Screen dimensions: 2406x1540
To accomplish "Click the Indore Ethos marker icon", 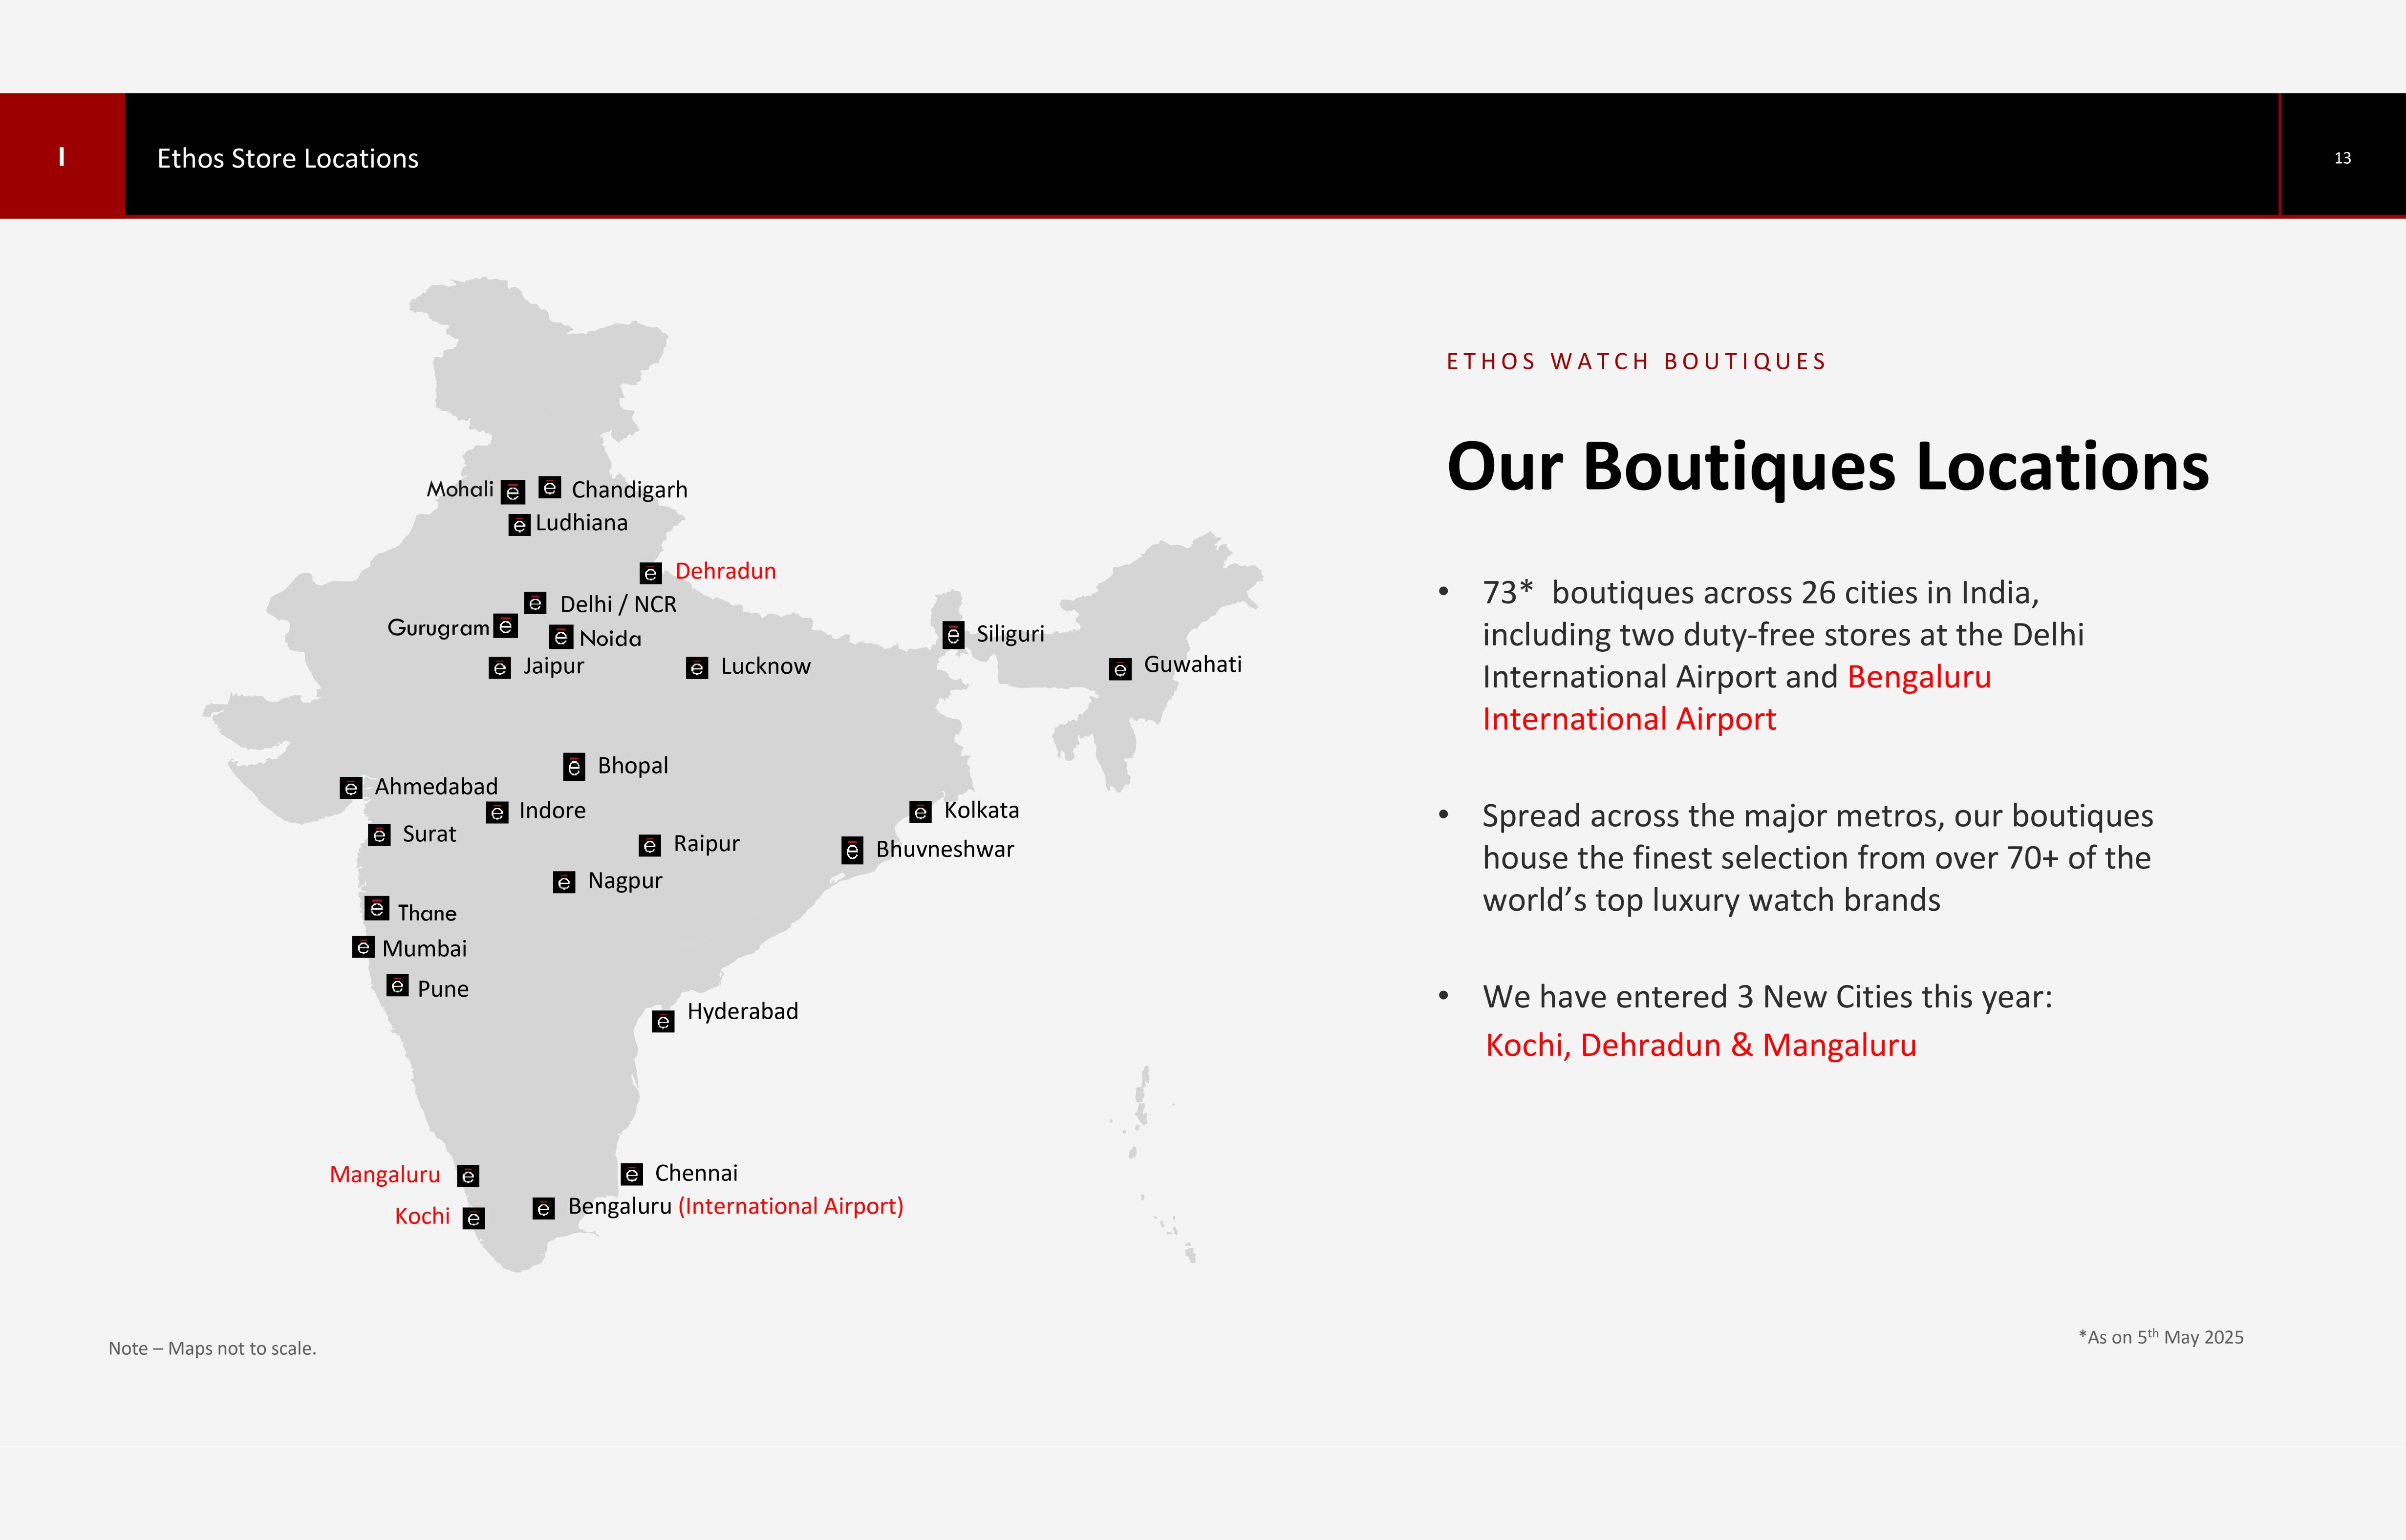I will pos(497,812).
